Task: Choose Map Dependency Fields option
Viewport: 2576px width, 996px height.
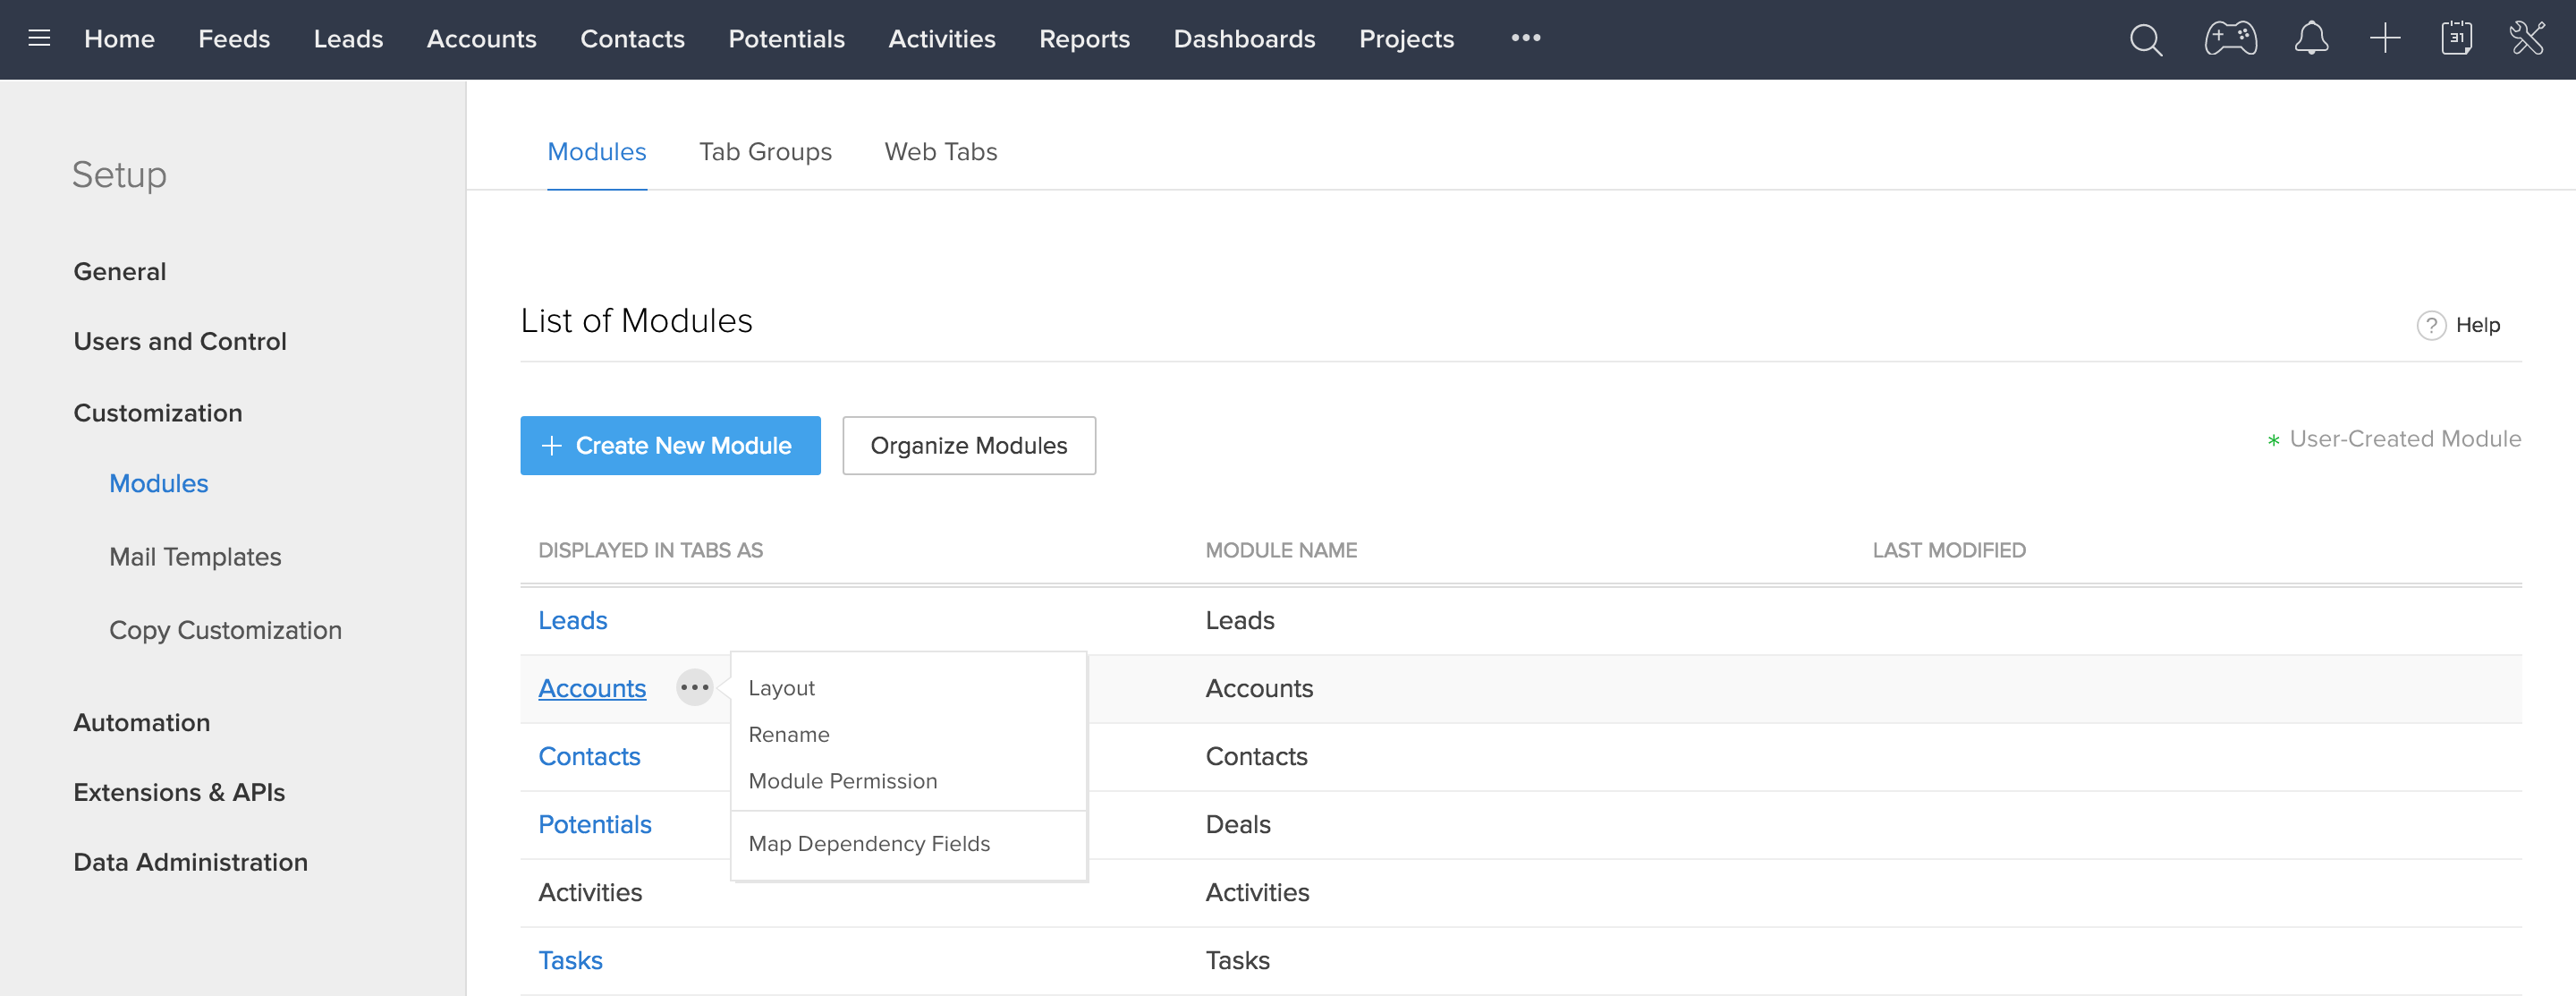Action: pos(868,843)
